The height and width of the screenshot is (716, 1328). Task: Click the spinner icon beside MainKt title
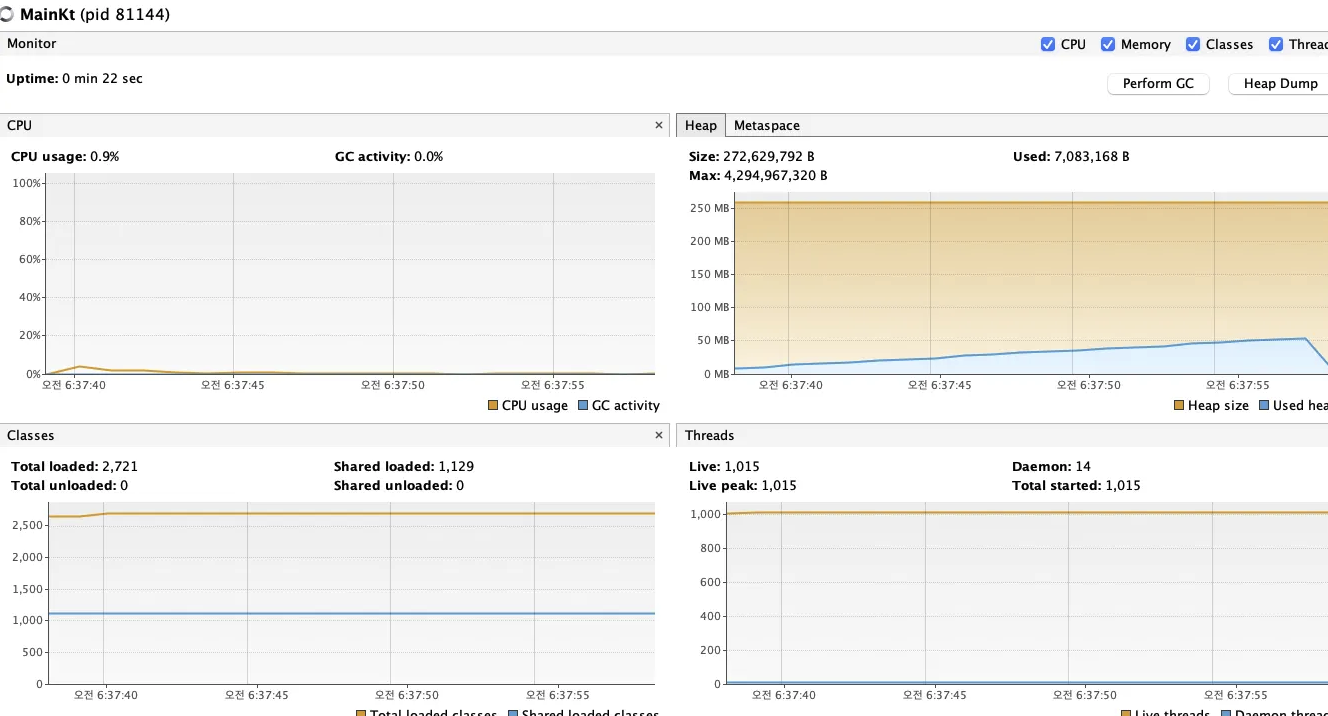(x=8, y=15)
